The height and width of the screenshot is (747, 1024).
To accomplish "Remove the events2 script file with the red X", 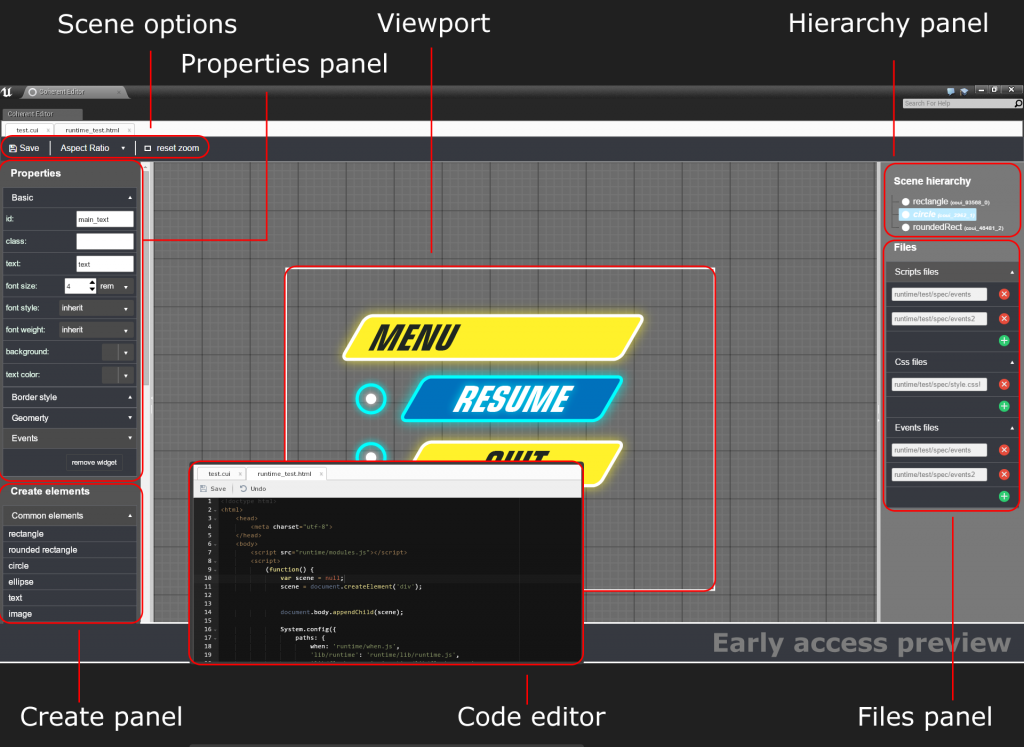I will coord(1004,319).
